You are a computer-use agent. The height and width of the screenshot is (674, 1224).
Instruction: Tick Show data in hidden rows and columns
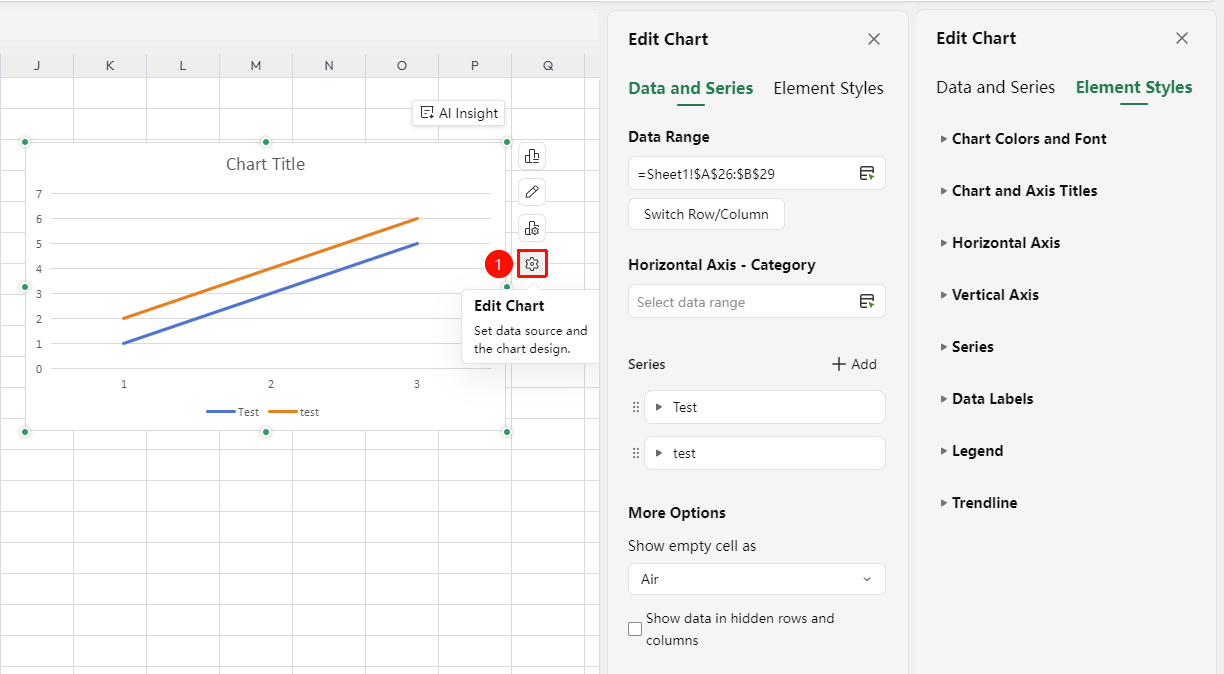pyautogui.click(x=635, y=629)
